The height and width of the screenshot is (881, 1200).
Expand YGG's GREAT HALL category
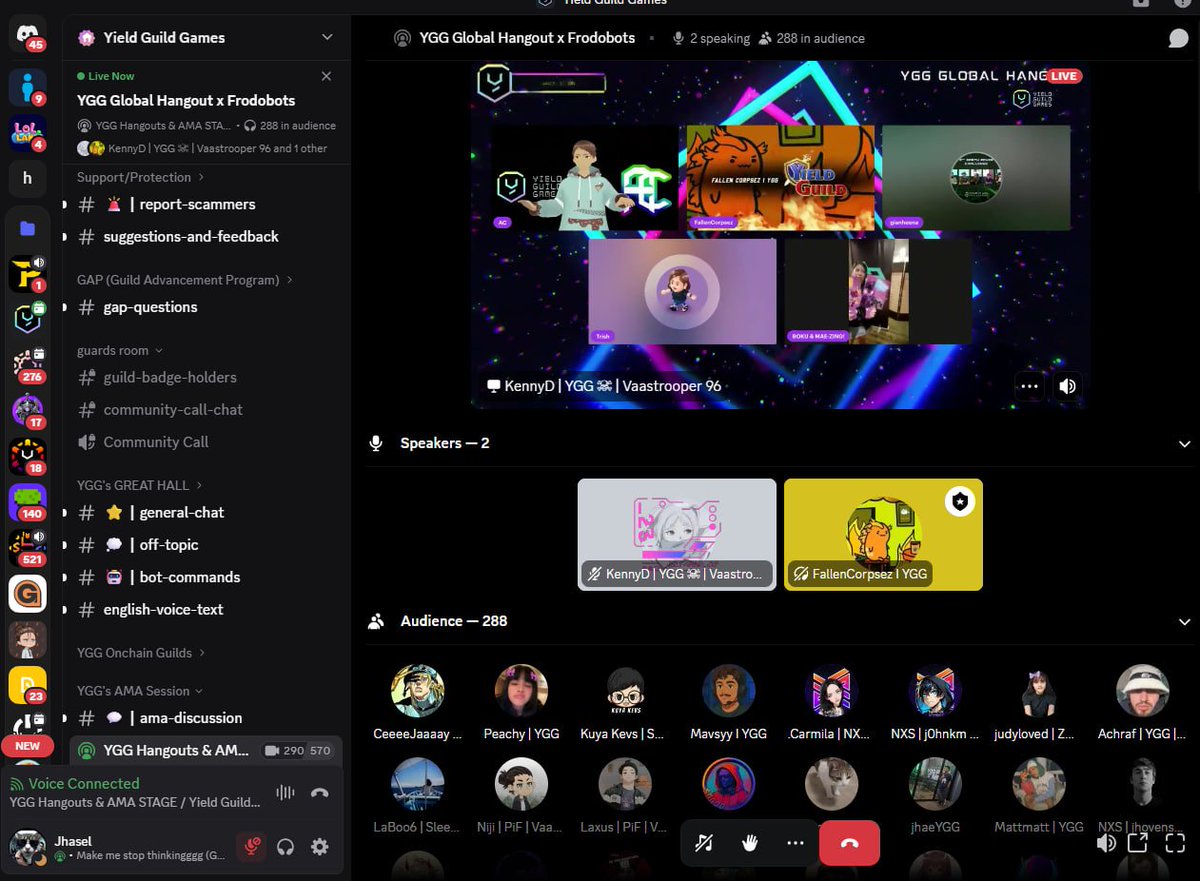(x=140, y=485)
